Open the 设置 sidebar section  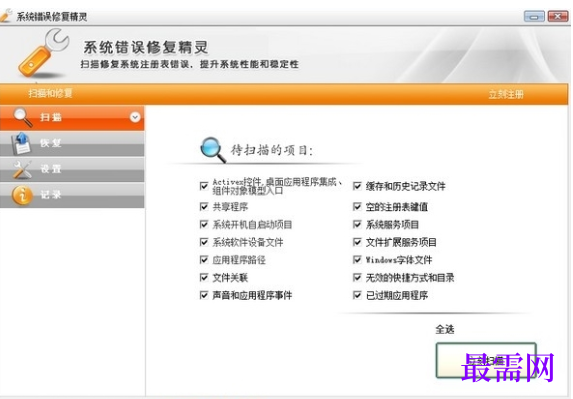(x=72, y=170)
